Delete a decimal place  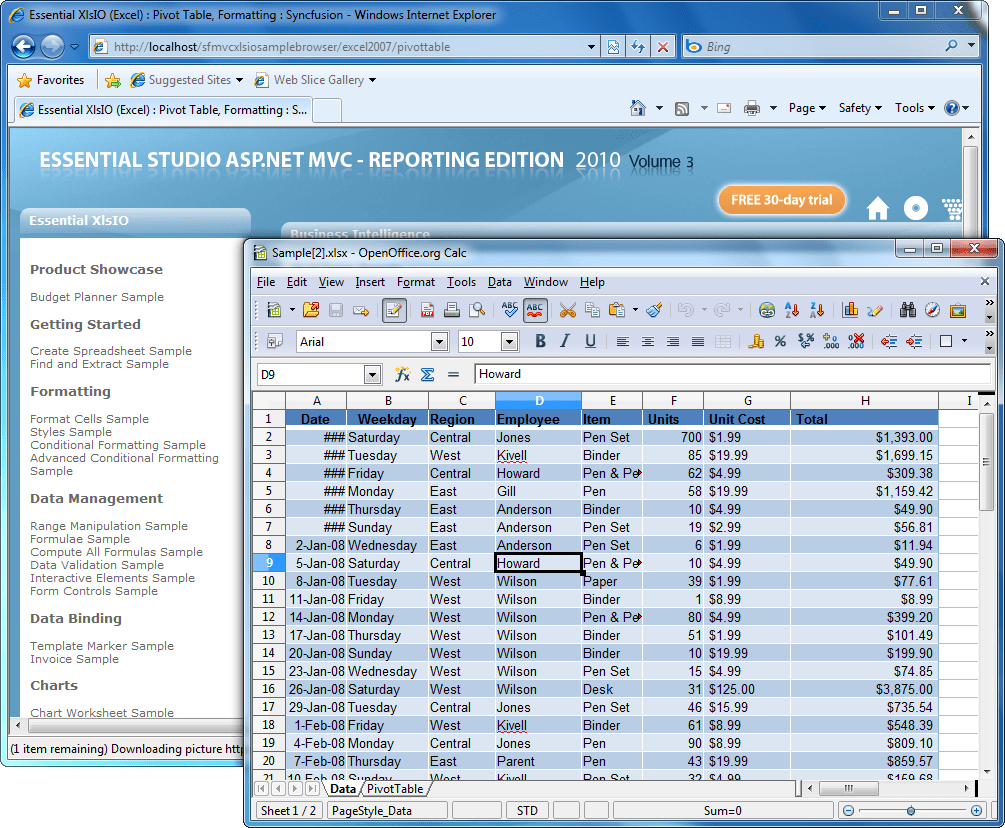856,342
